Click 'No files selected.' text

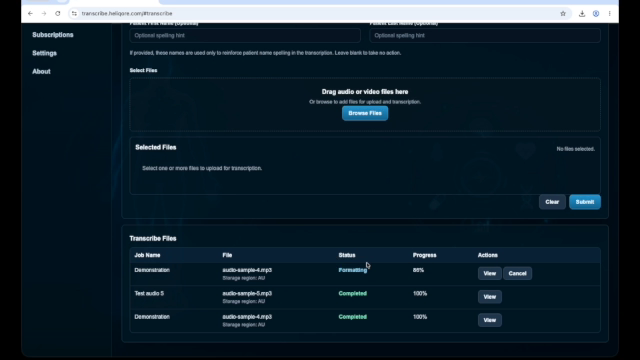576,149
